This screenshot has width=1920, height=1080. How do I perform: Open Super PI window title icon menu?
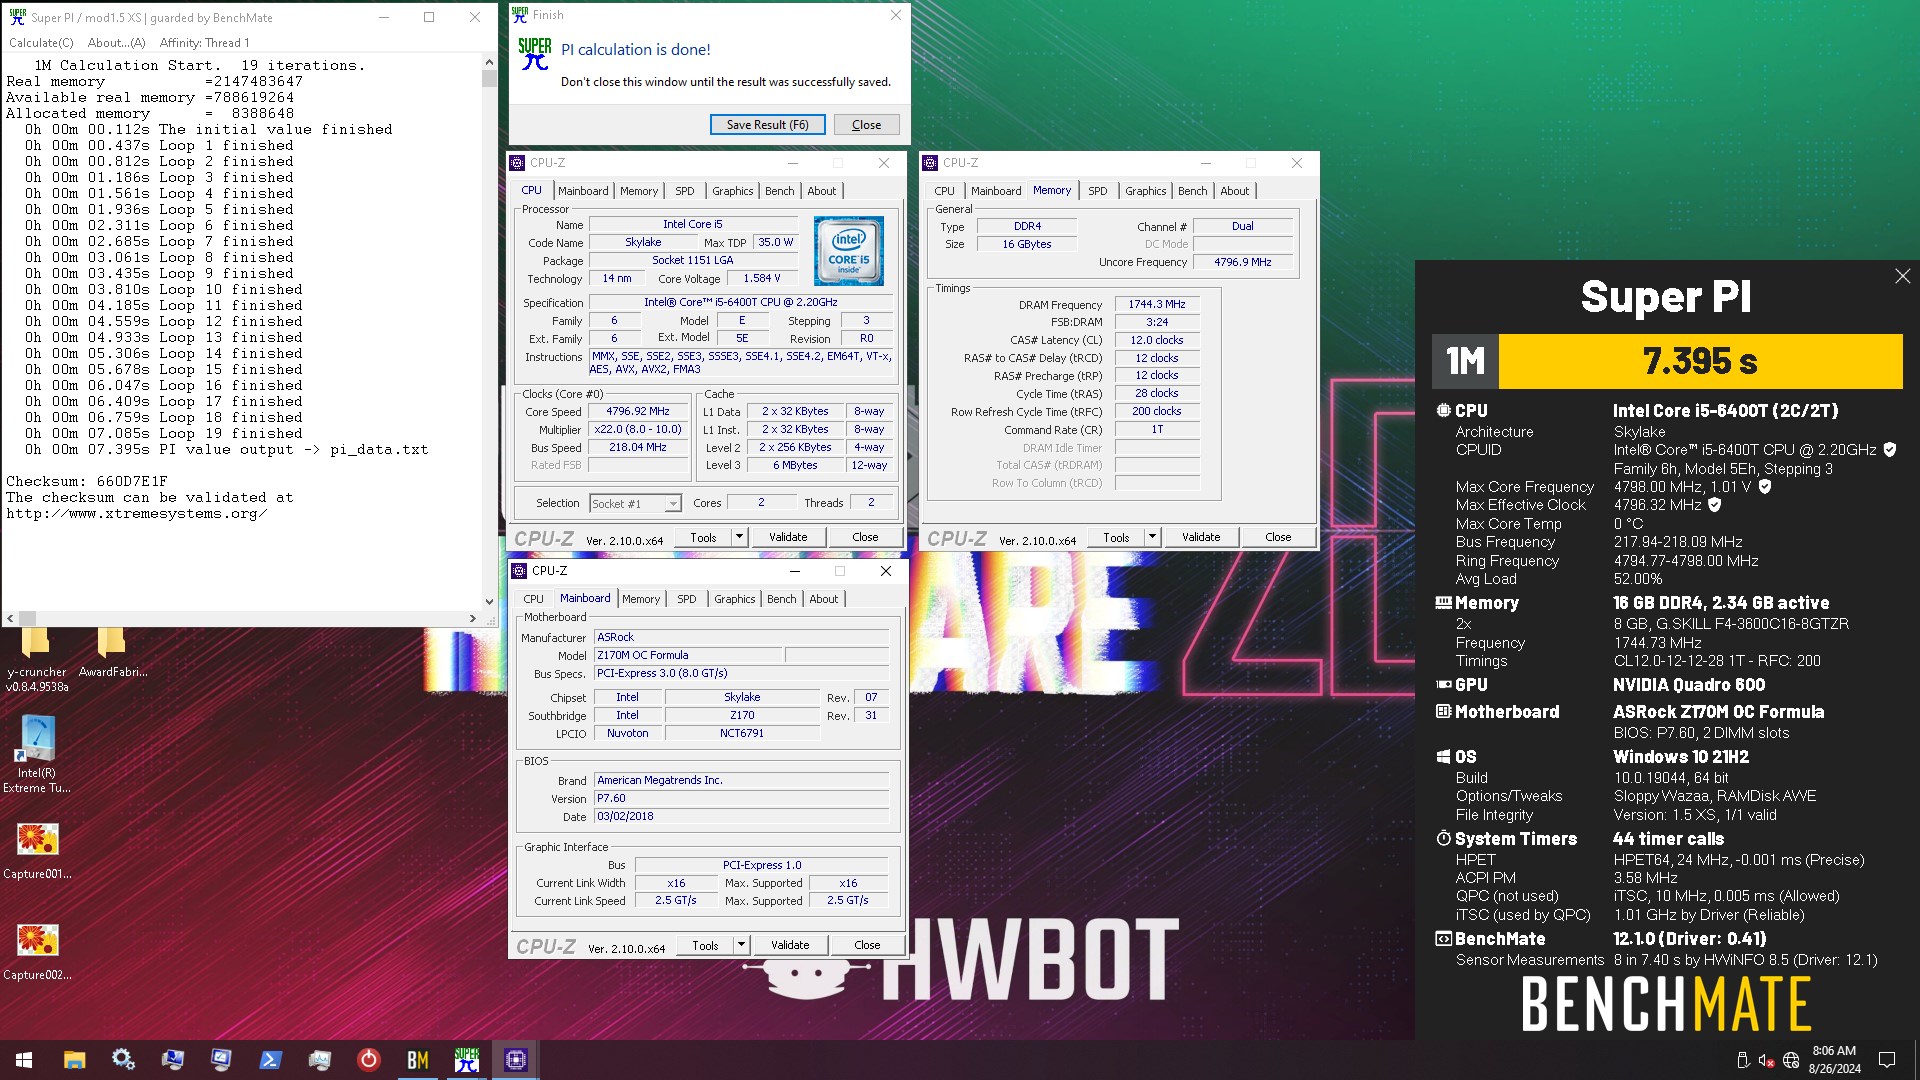click(x=17, y=17)
